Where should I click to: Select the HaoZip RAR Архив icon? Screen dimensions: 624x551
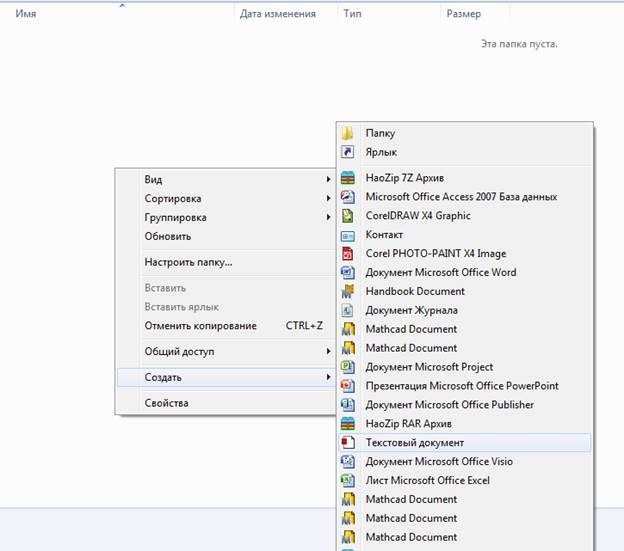tap(348, 424)
